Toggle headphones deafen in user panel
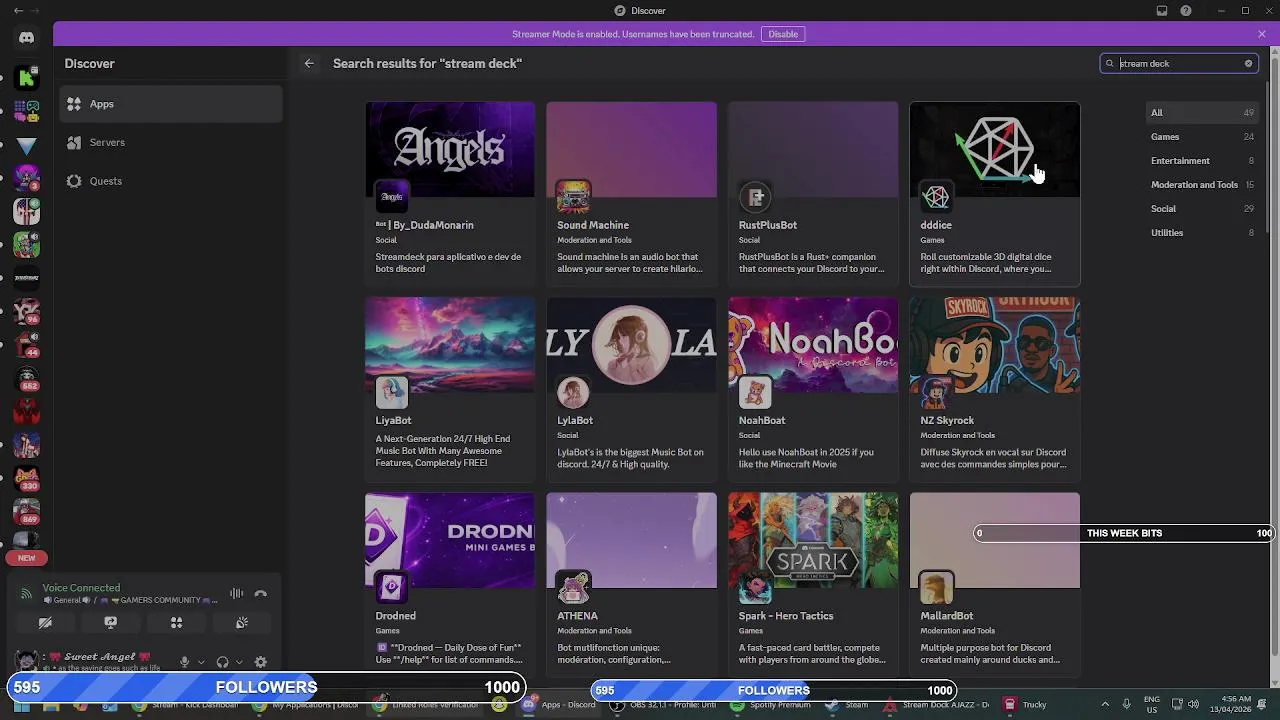Screen dimensions: 1280x720 [x=222, y=662]
